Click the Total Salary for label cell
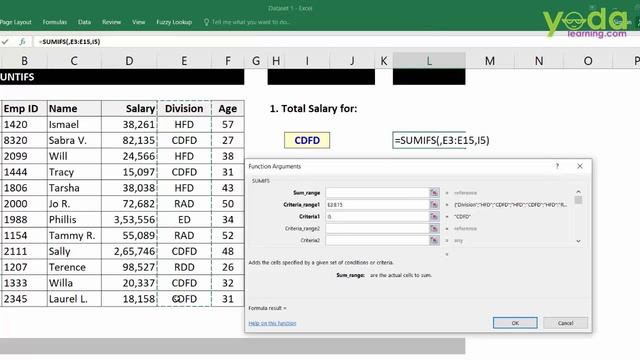This screenshot has height=360, width=640. tap(313, 109)
